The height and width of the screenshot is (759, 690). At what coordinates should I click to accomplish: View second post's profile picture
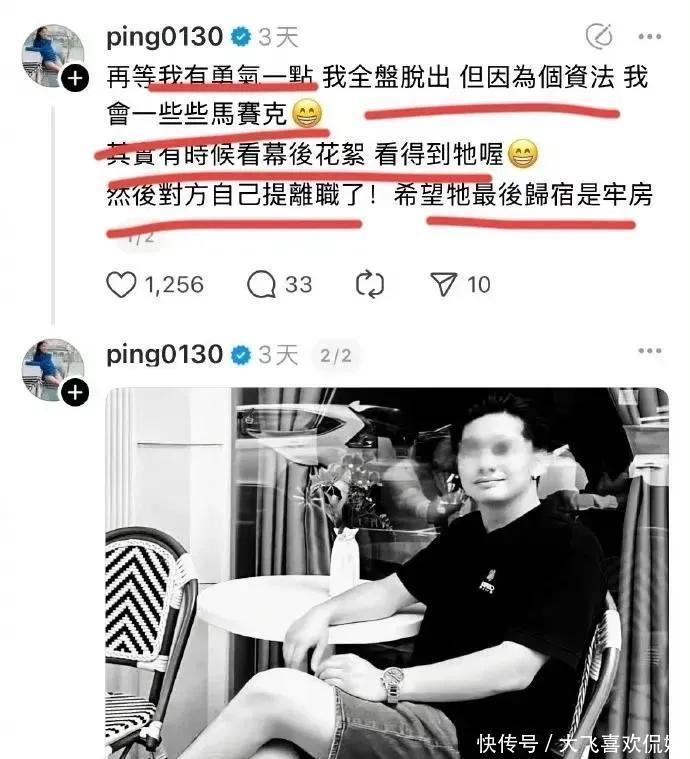(53, 370)
